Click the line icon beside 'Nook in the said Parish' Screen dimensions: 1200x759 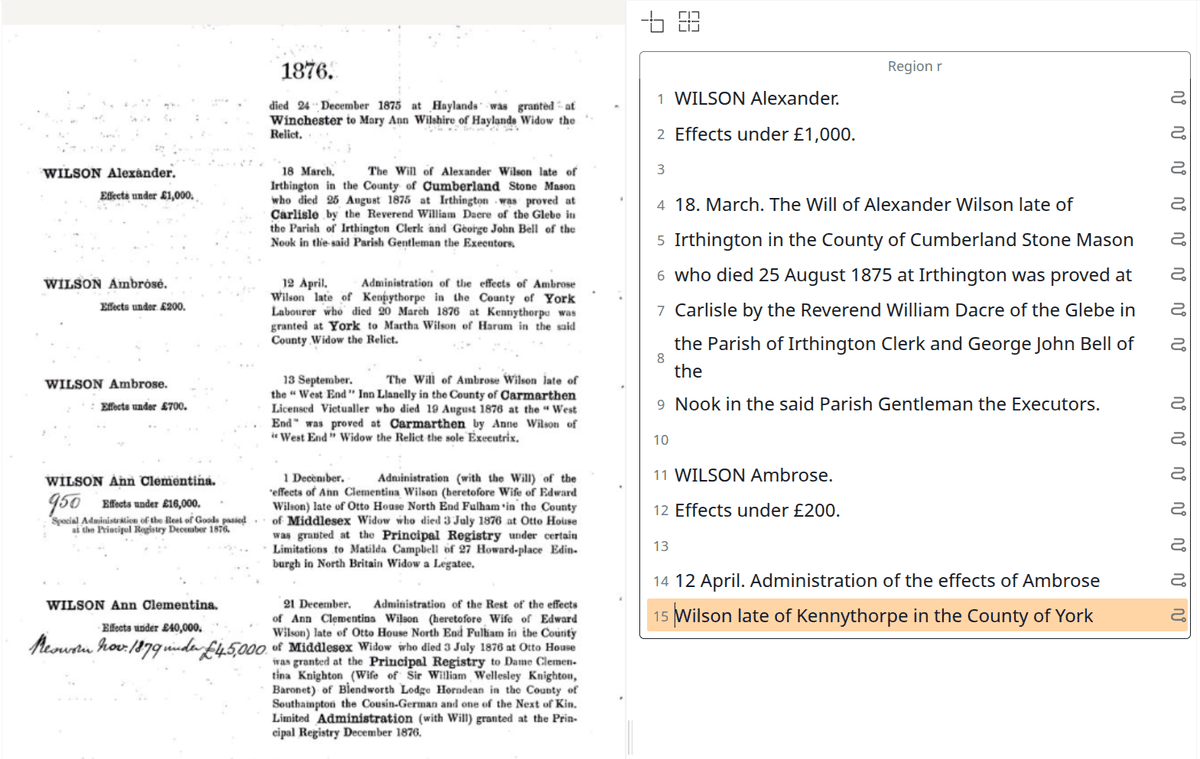click(x=1178, y=404)
